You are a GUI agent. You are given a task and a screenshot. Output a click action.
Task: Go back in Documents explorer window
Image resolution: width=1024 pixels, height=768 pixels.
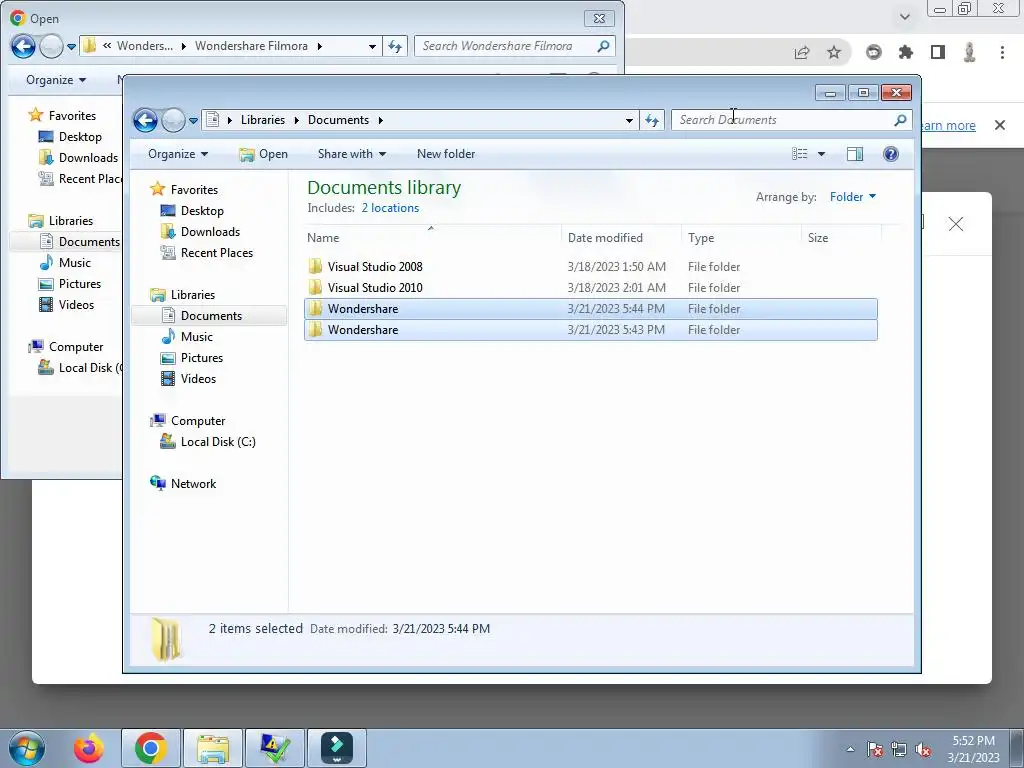coord(146,120)
